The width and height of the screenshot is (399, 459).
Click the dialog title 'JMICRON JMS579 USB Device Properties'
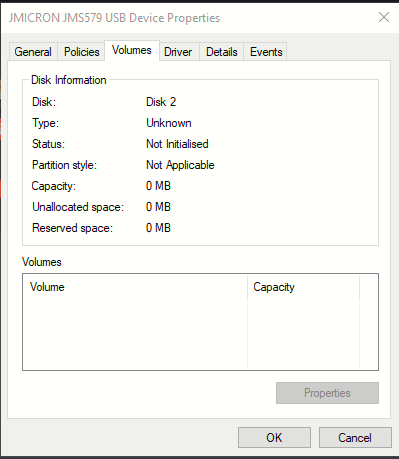(114, 18)
